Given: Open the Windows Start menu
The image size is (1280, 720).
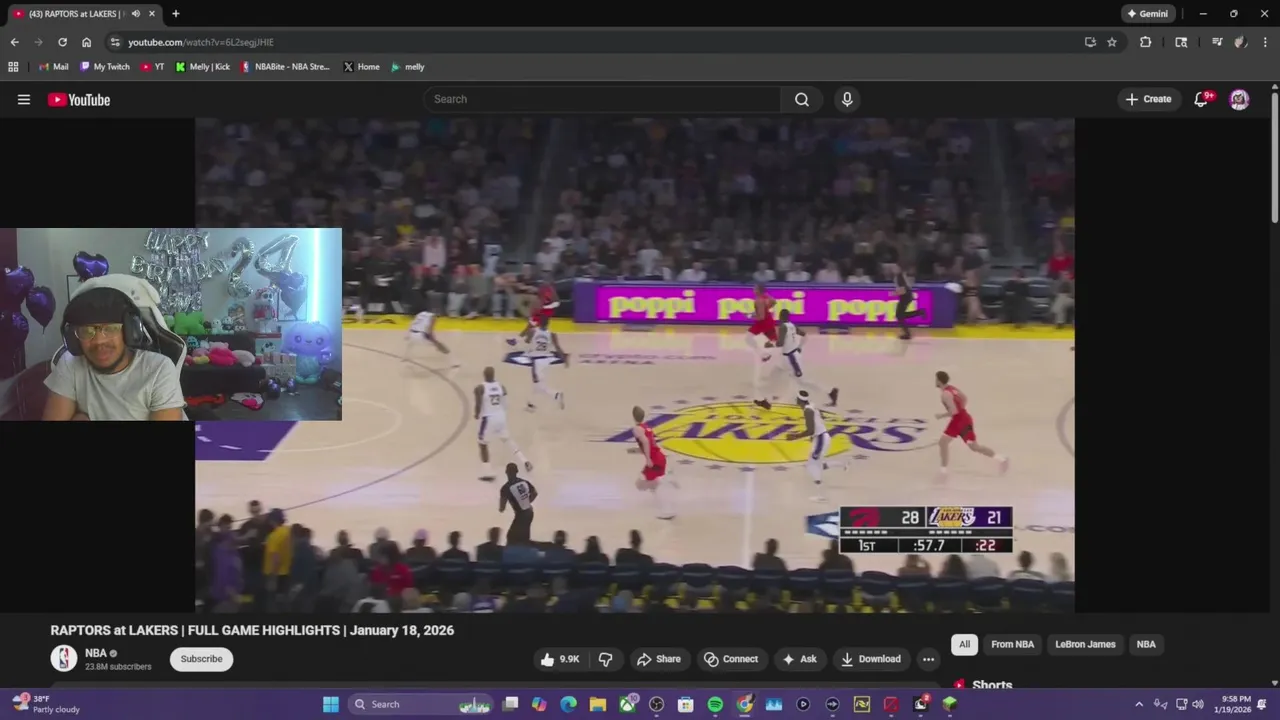Looking at the screenshot, I should tap(331, 704).
